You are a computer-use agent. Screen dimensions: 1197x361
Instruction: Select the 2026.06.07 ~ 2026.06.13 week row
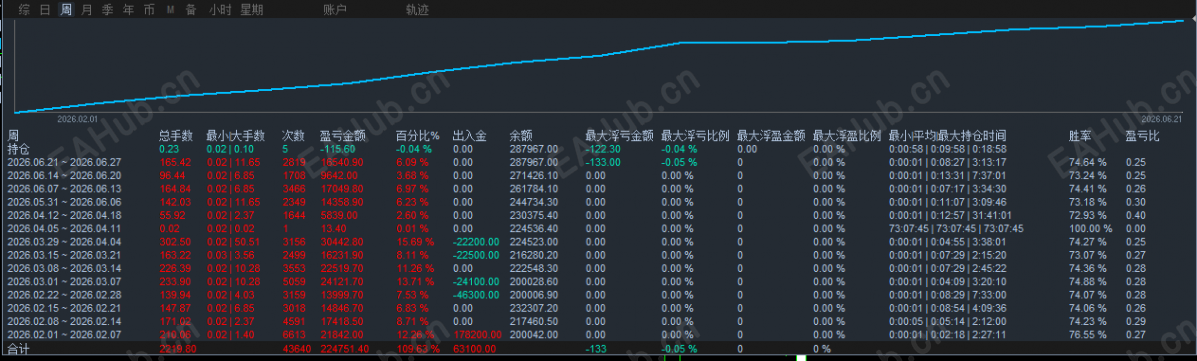point(598,189)
